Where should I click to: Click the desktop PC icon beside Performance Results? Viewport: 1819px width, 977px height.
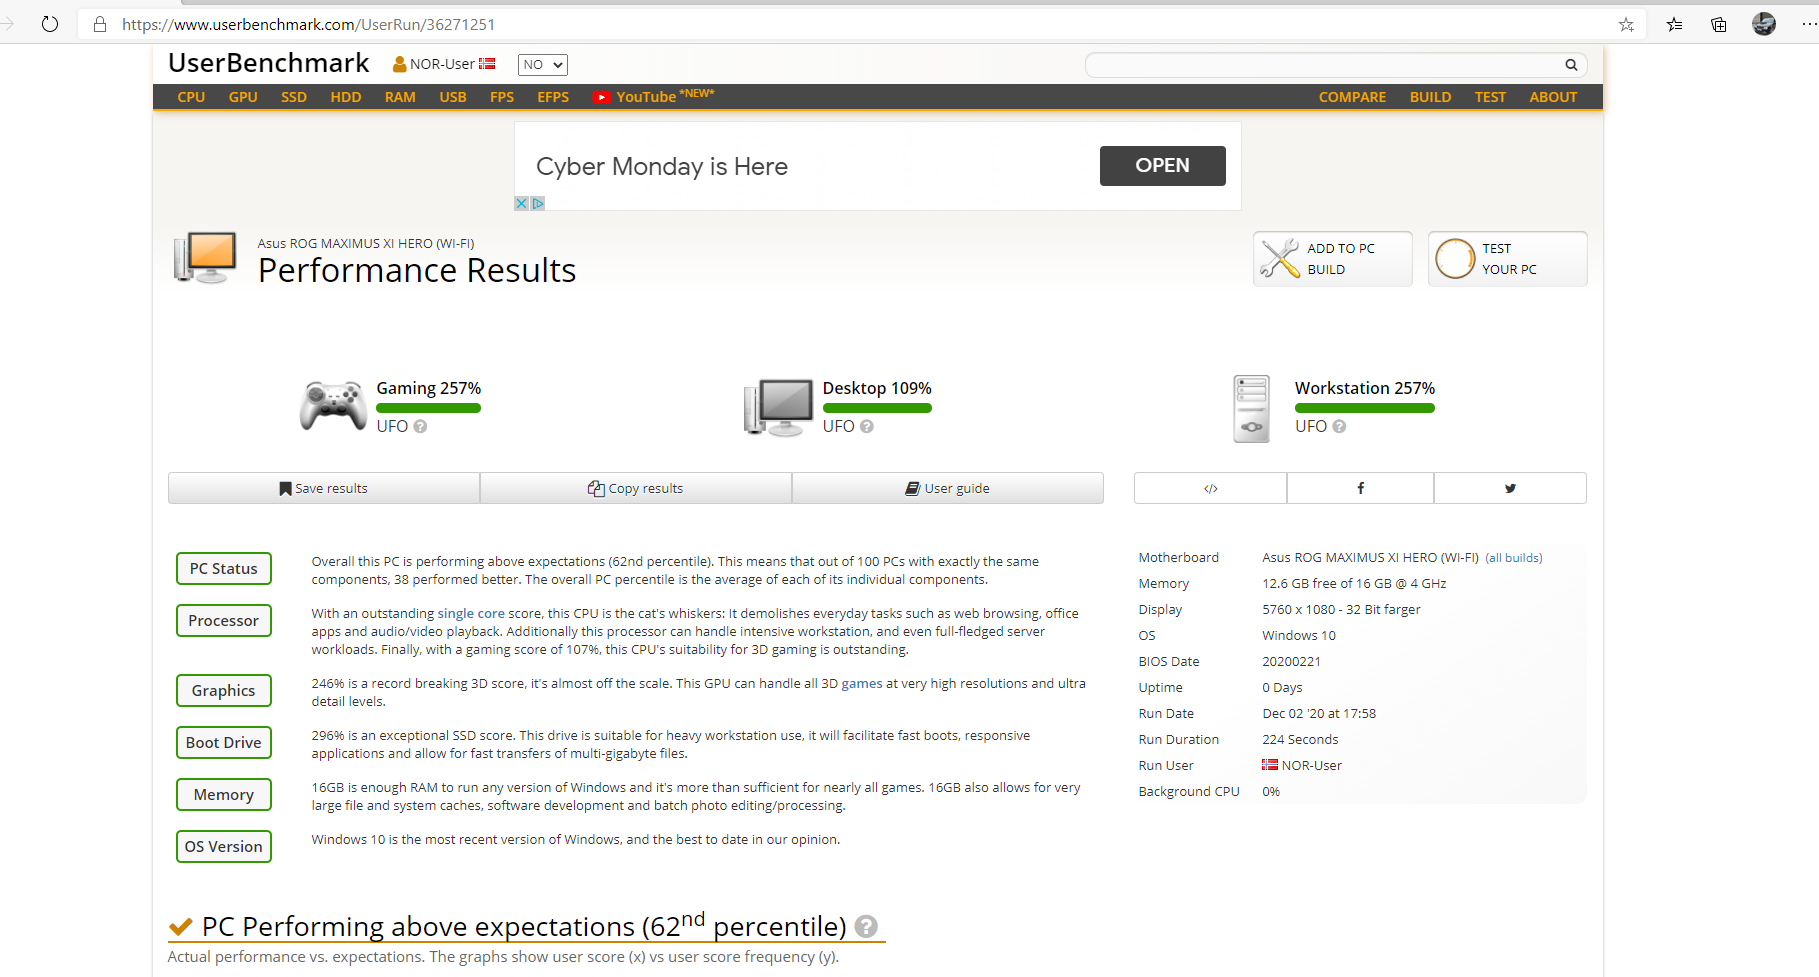[205, 258]
